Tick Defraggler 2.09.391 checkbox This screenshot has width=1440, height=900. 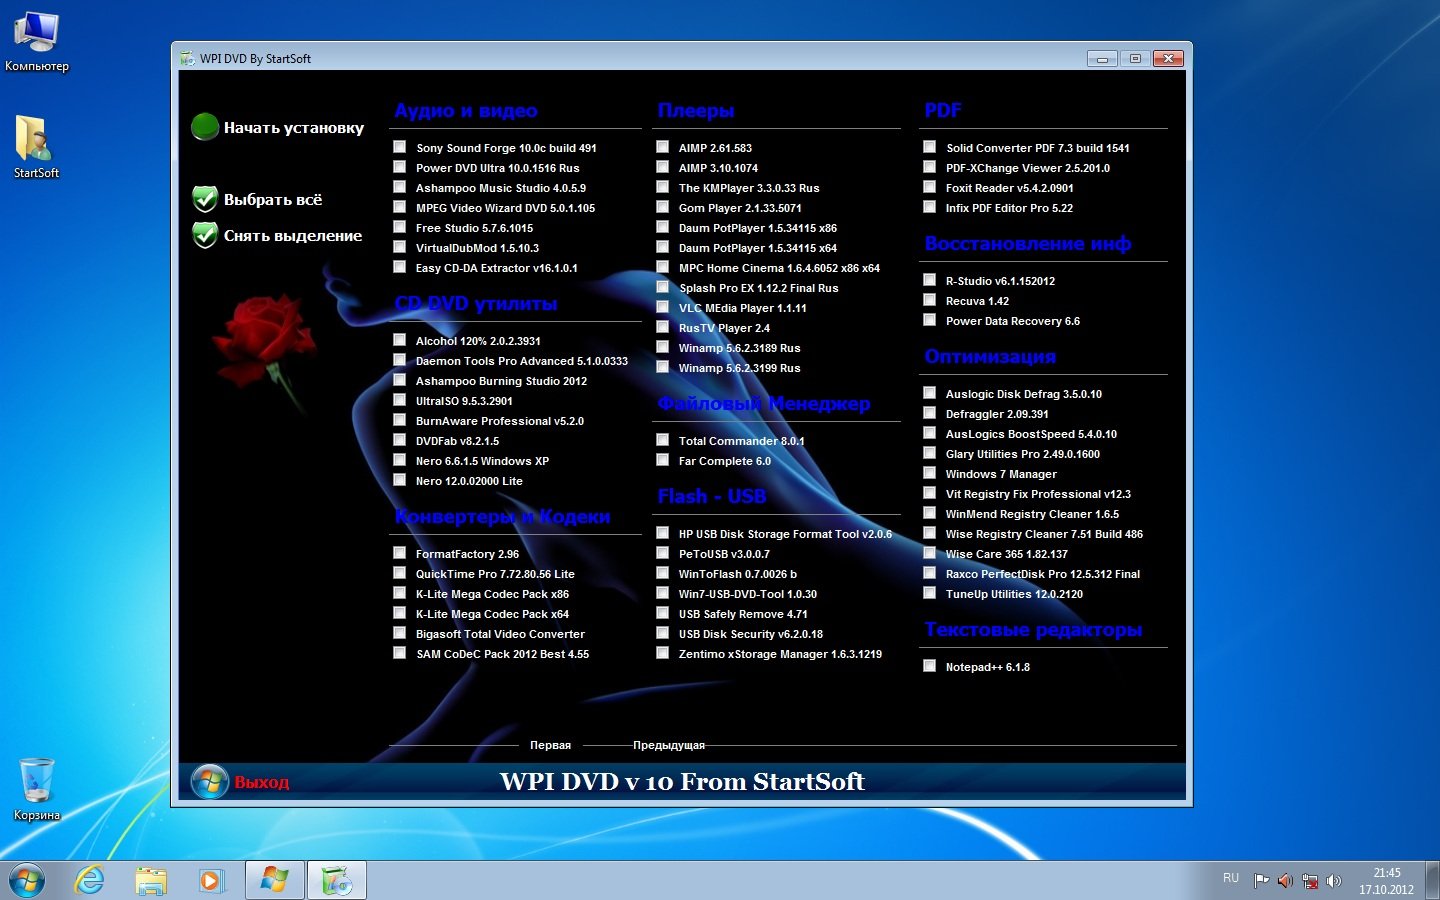(929, 412)
